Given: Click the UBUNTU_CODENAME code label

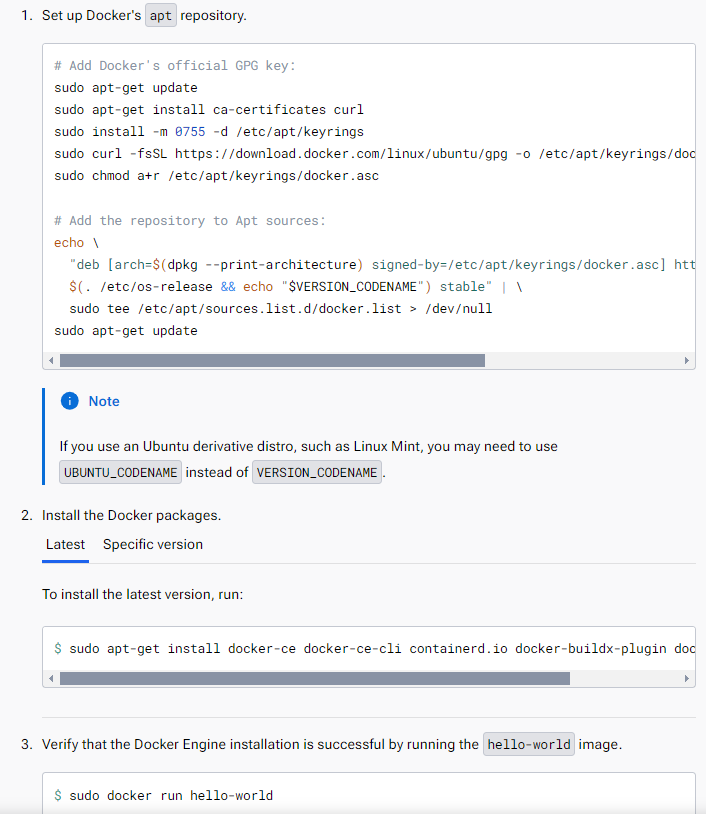Looking at the screenshot, I should [120, 472].
